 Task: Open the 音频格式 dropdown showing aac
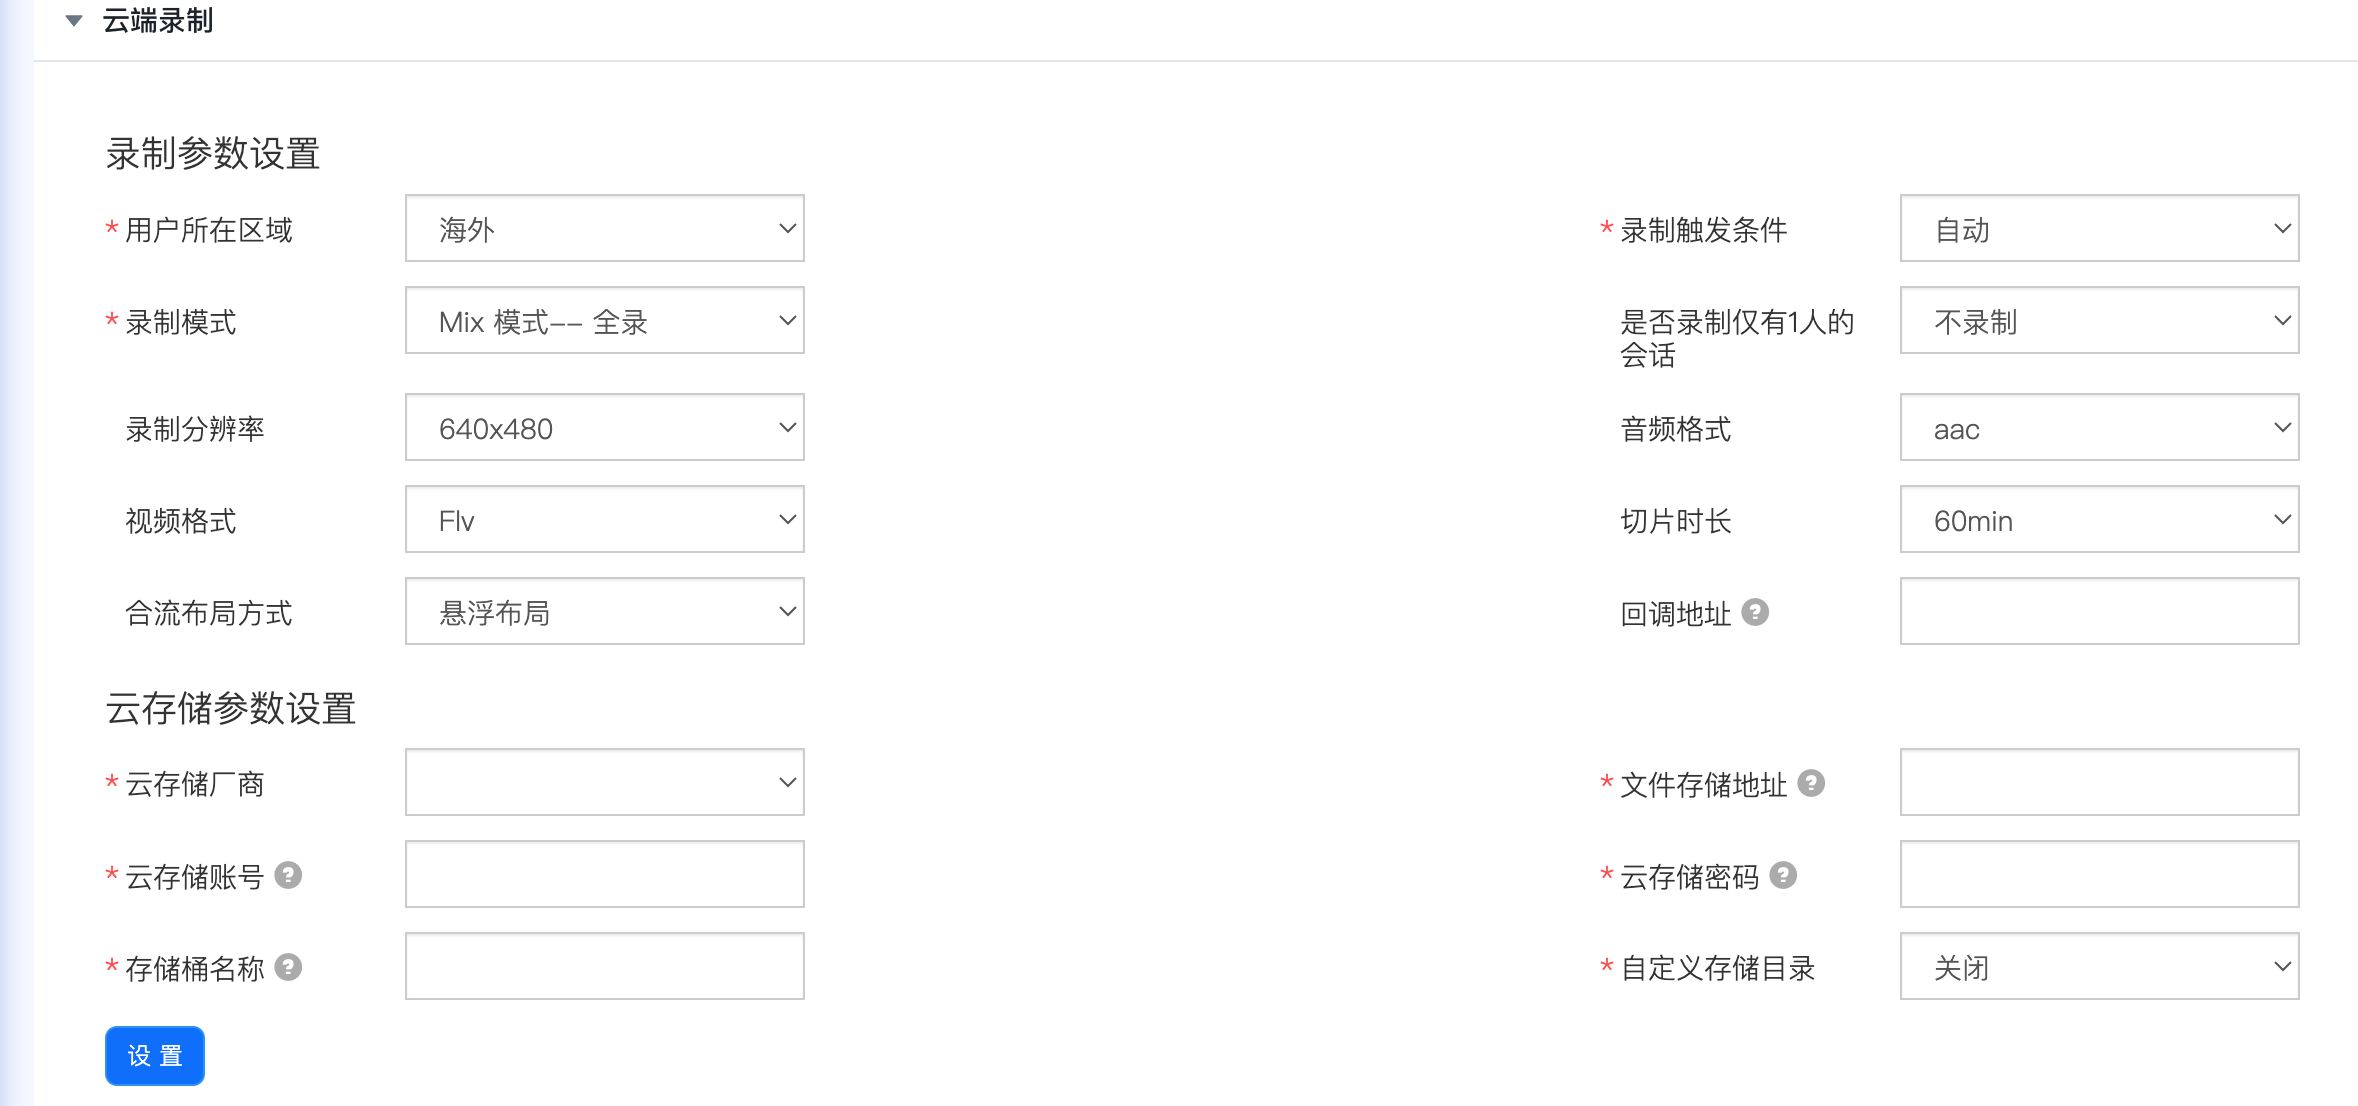(2098, 428)
